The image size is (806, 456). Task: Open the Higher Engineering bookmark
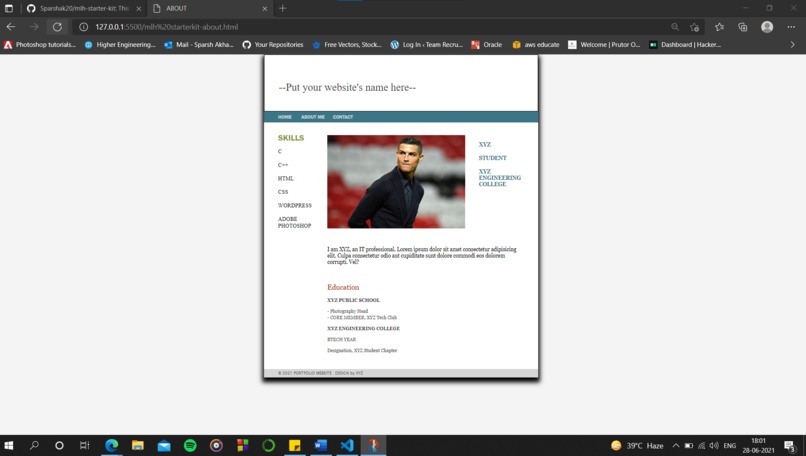(x=120, y=45)
